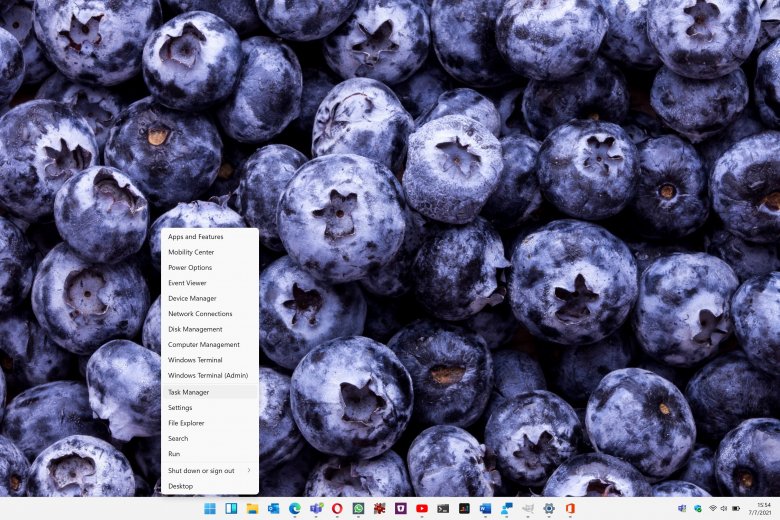Open Microsoft Teams taskbar icon
Viewport: 780px width, 520px height.
316,509
